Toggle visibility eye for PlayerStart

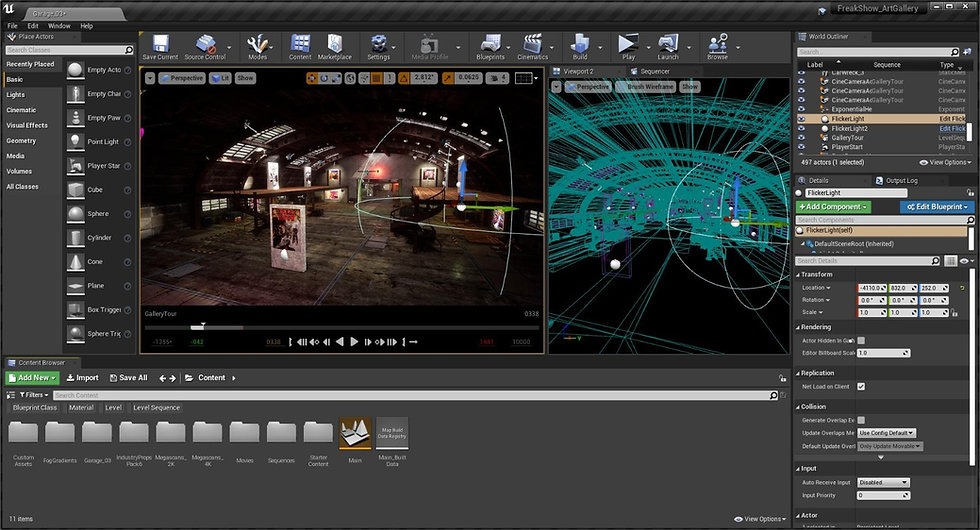(x=801, y=147)
